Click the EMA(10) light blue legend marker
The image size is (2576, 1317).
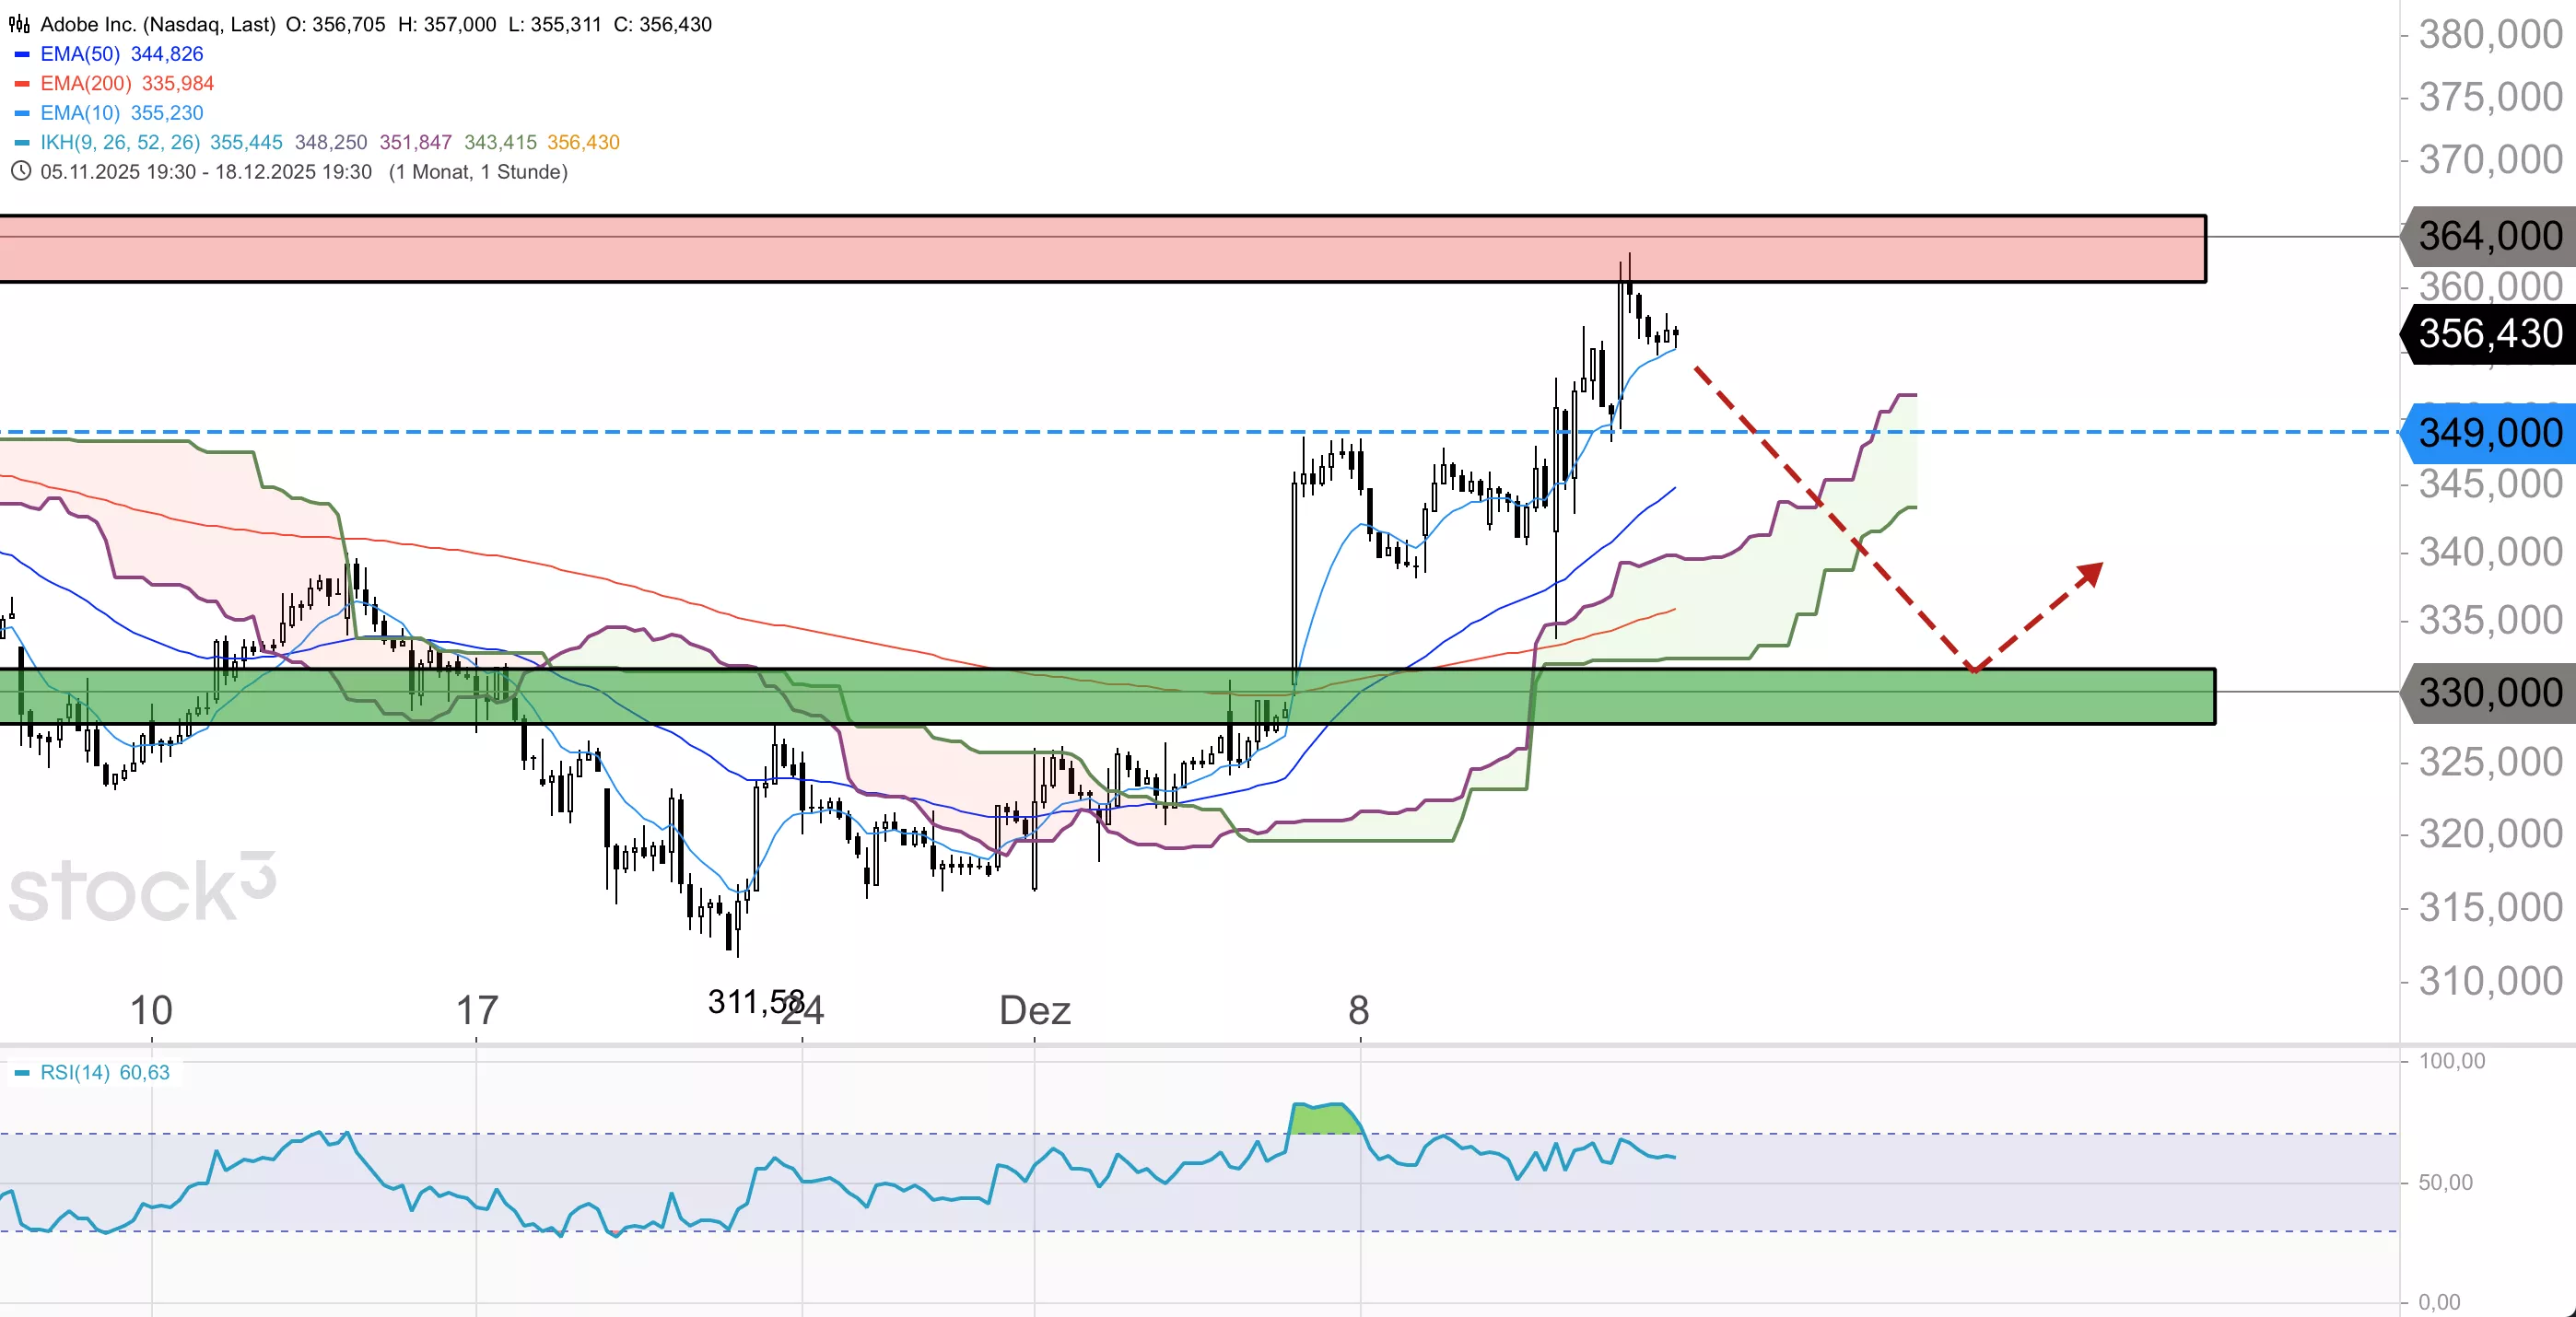22,113
